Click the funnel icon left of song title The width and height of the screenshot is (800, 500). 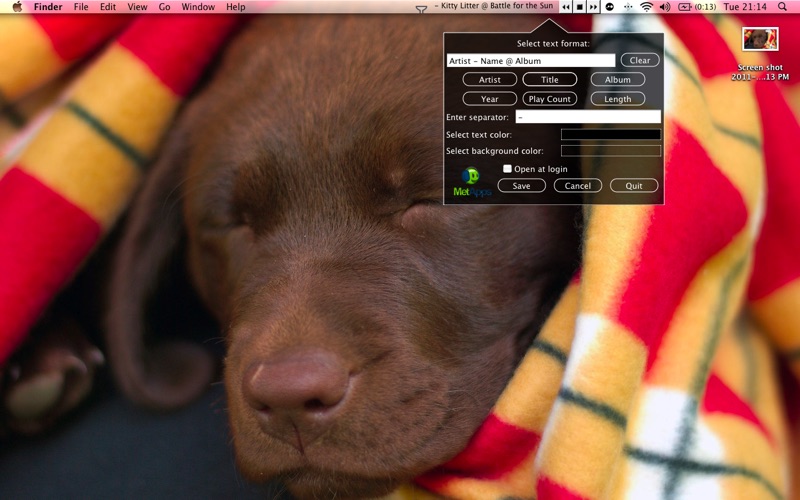click(x=421, y=9)
